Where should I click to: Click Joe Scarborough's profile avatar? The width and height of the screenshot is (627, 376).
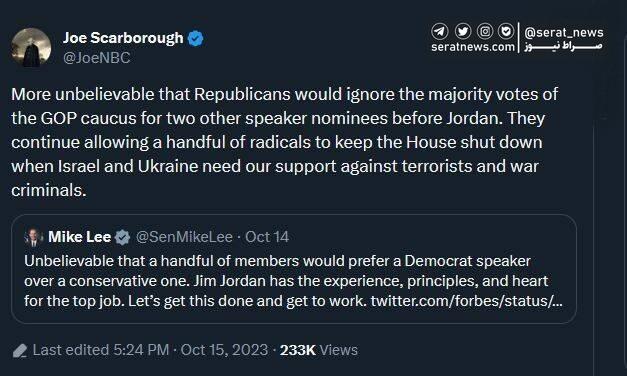[31, 47]
